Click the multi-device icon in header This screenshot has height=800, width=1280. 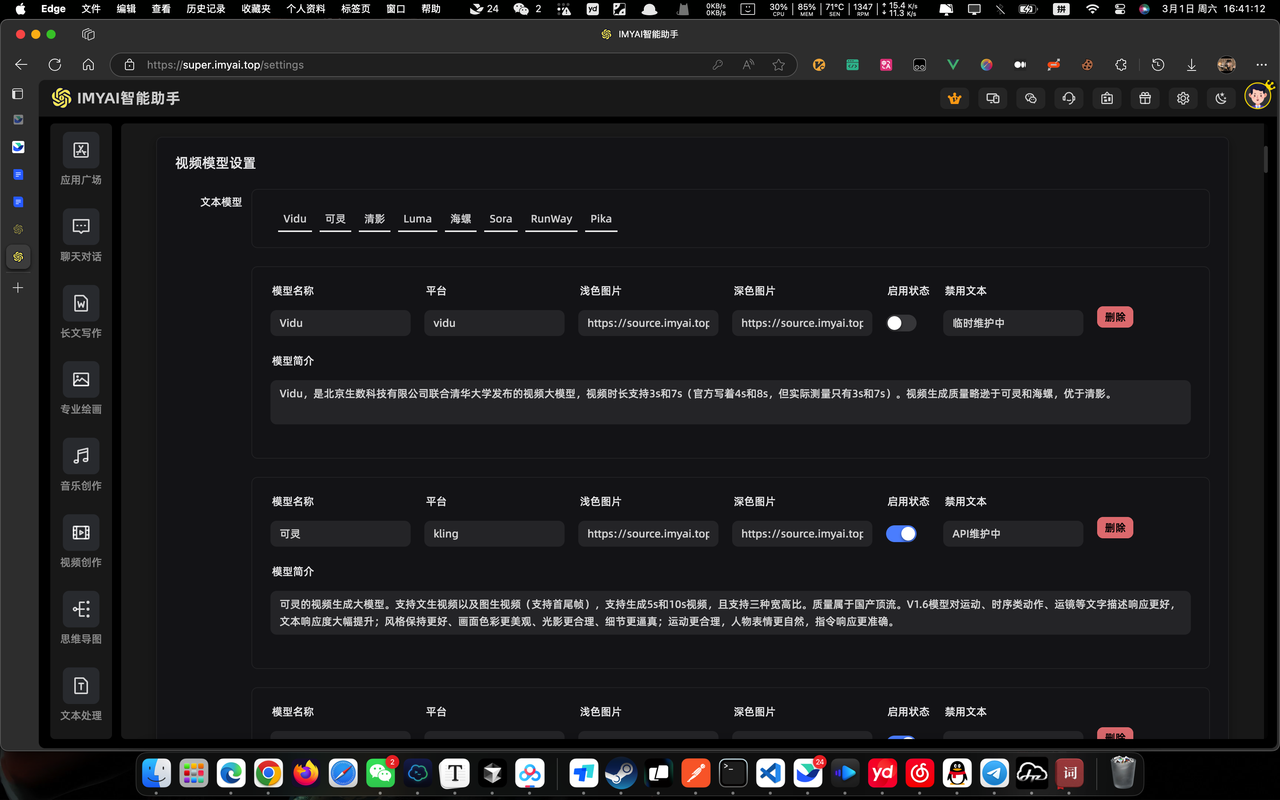(x=993, y=98)
